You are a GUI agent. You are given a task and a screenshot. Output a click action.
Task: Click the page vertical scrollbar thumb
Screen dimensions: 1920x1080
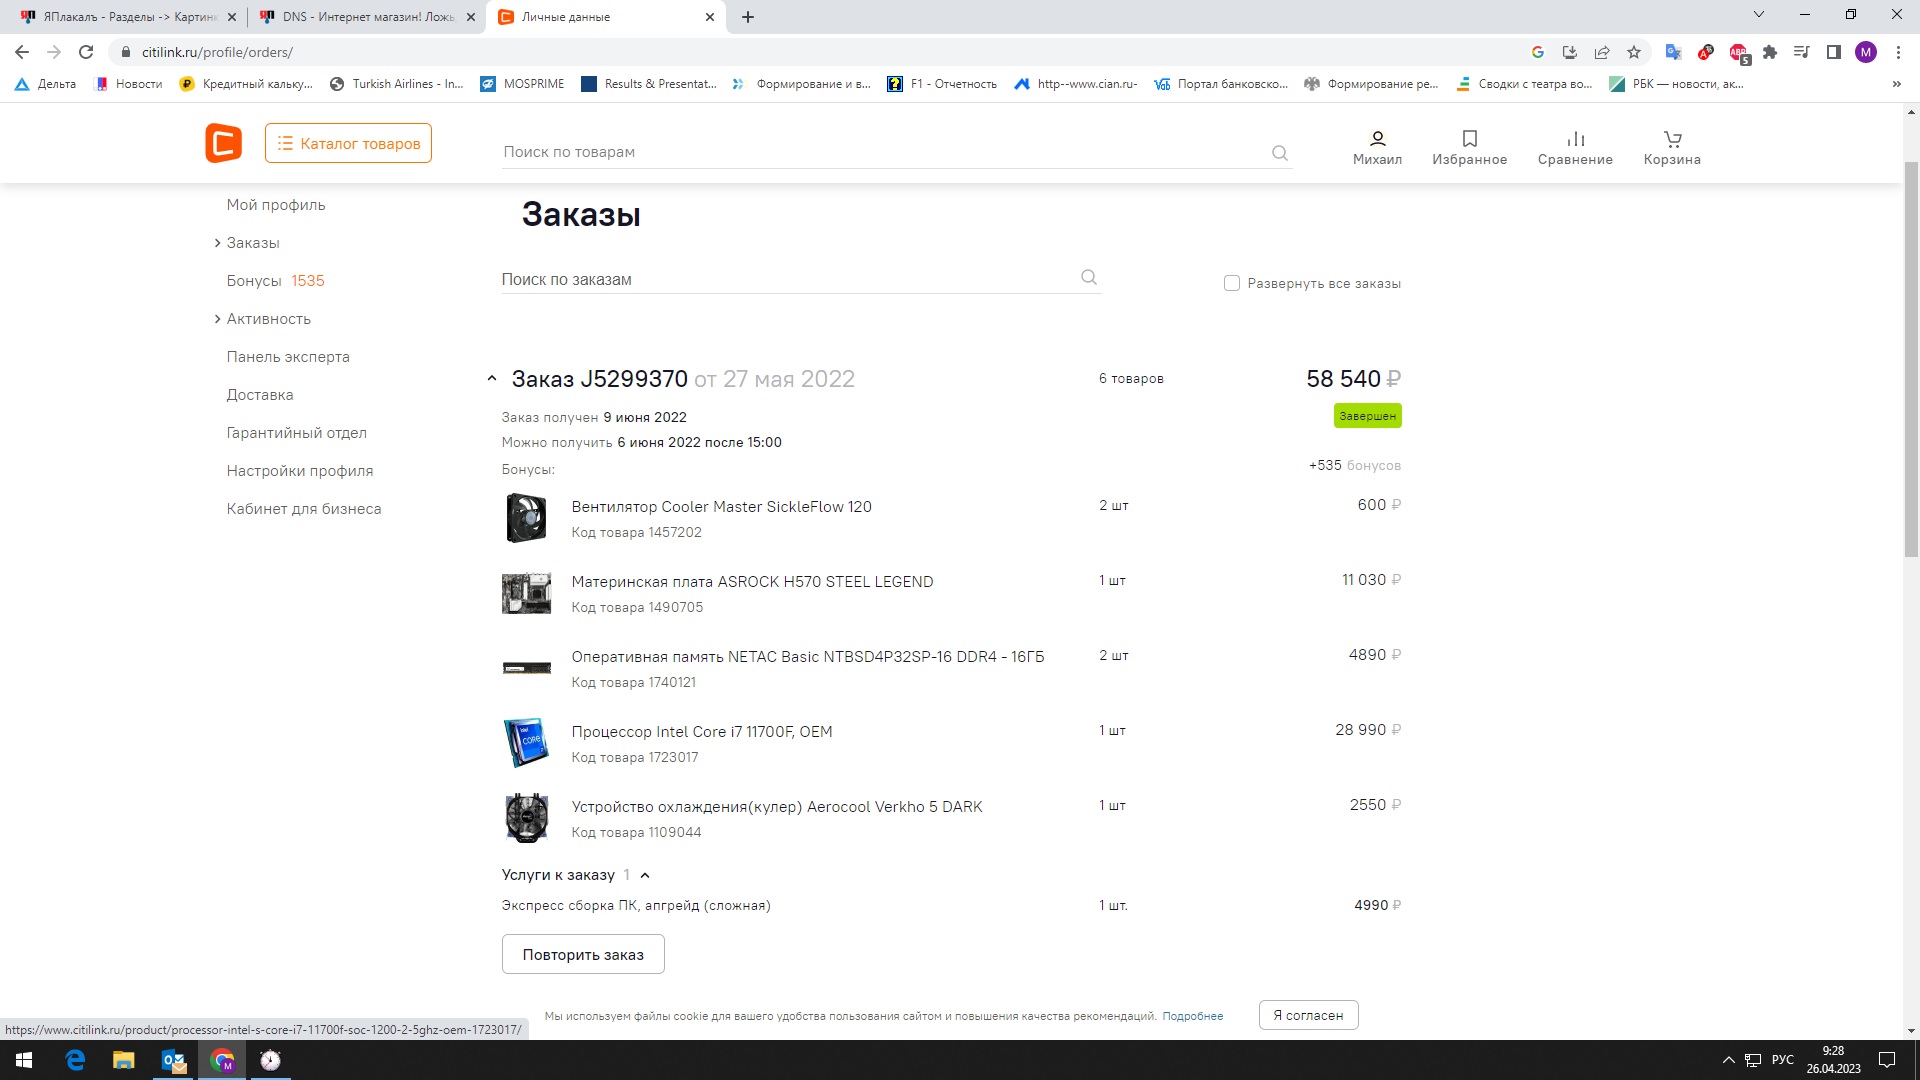[1911, 358]
